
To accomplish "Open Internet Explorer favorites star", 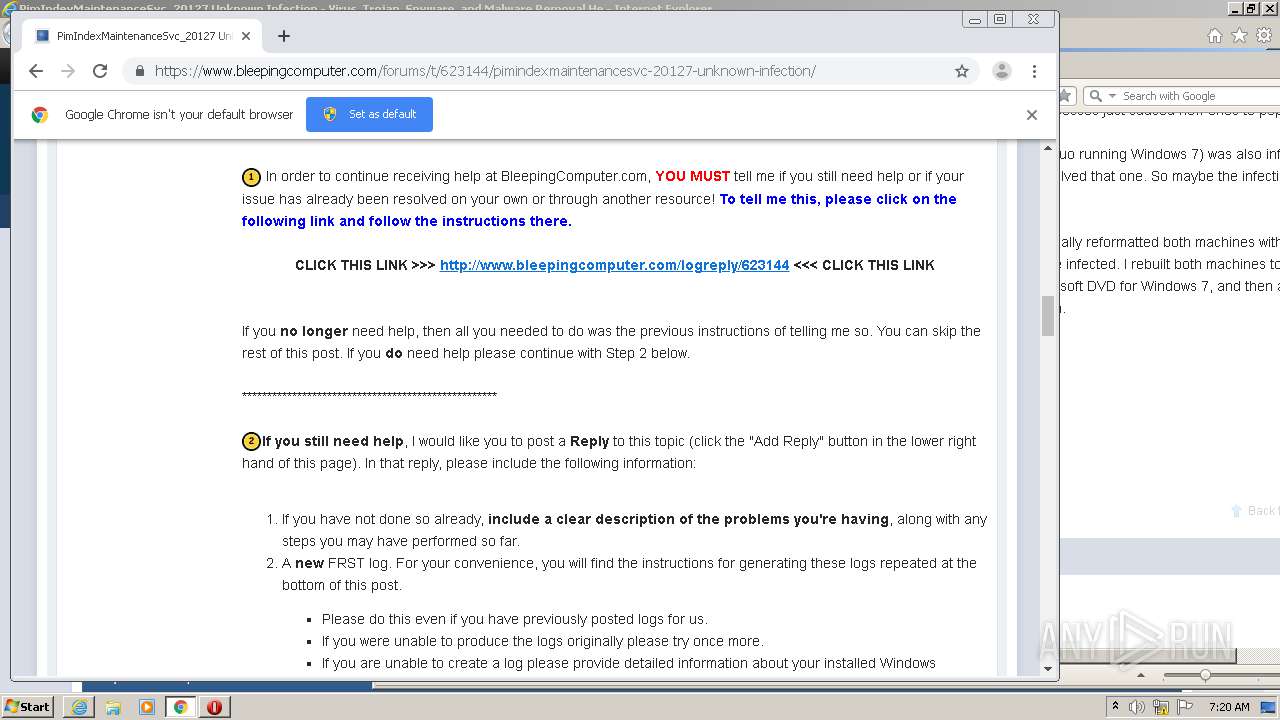I will click(1239, 35).
